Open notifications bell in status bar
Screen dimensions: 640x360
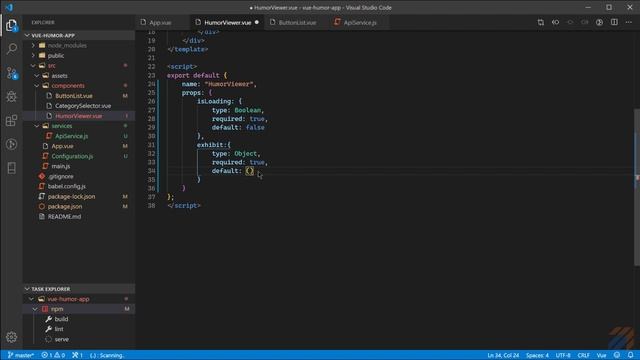coord(631,355)
